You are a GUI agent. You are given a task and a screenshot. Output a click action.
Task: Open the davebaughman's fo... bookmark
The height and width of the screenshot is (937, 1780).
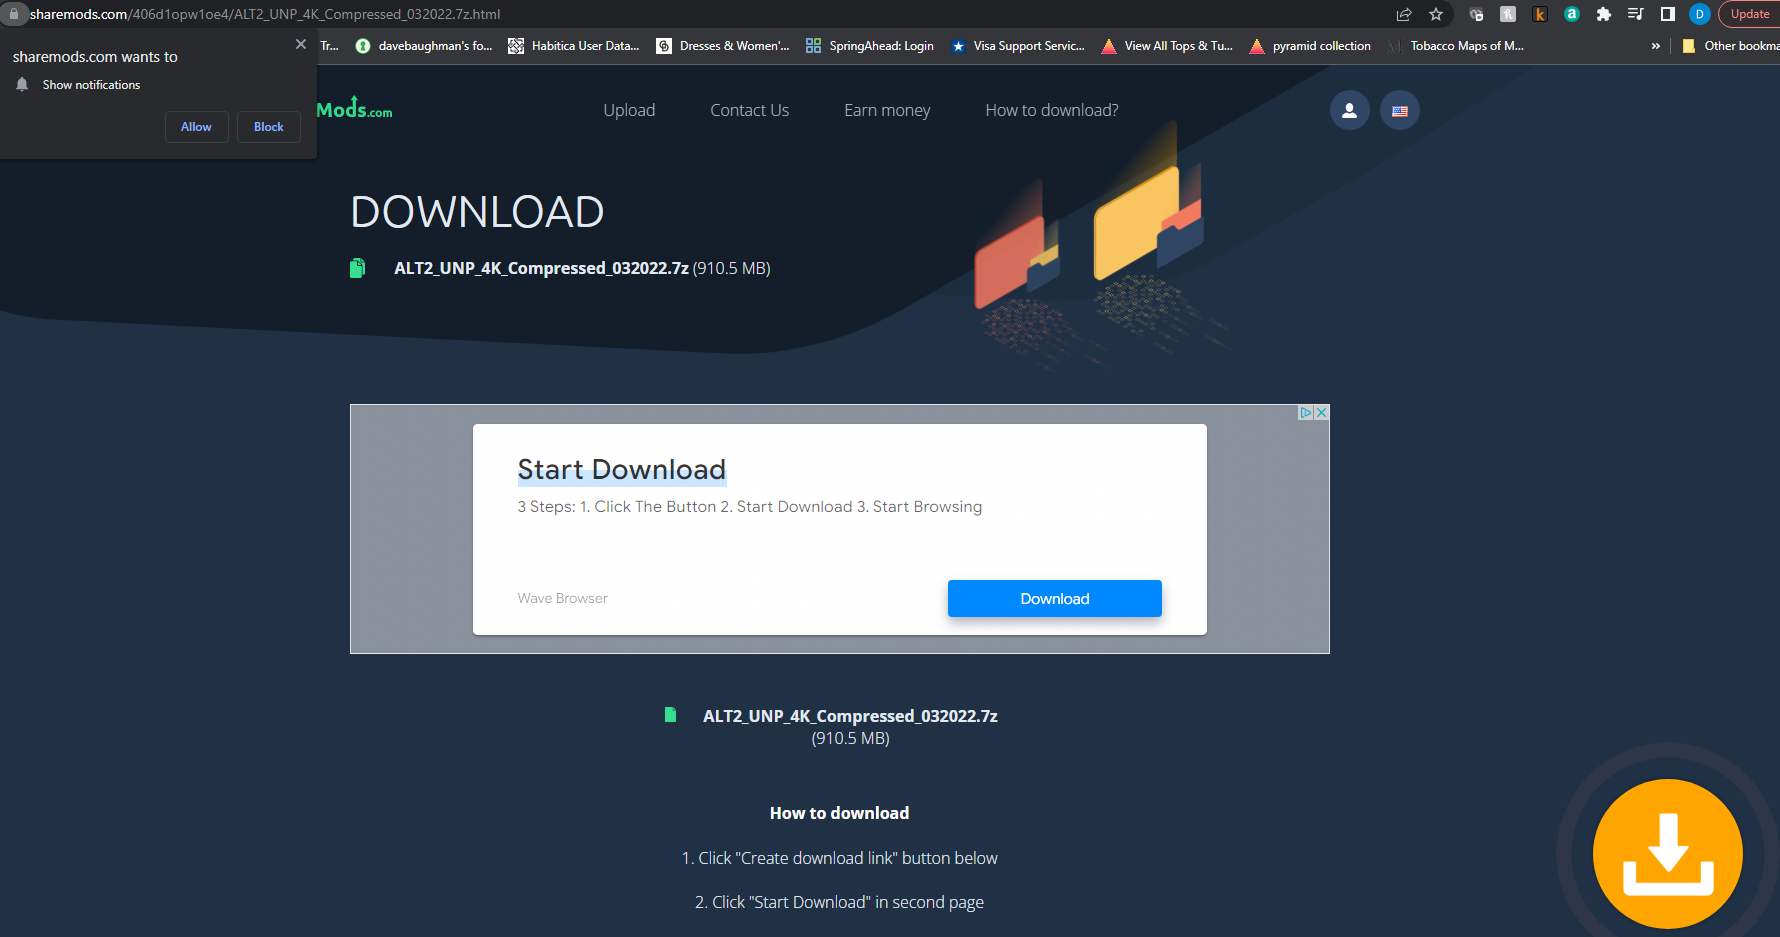(x=424, y=46)
